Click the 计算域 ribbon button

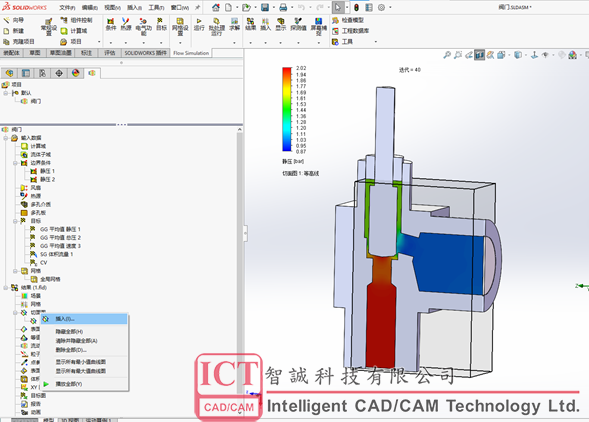tap(74, 31)
